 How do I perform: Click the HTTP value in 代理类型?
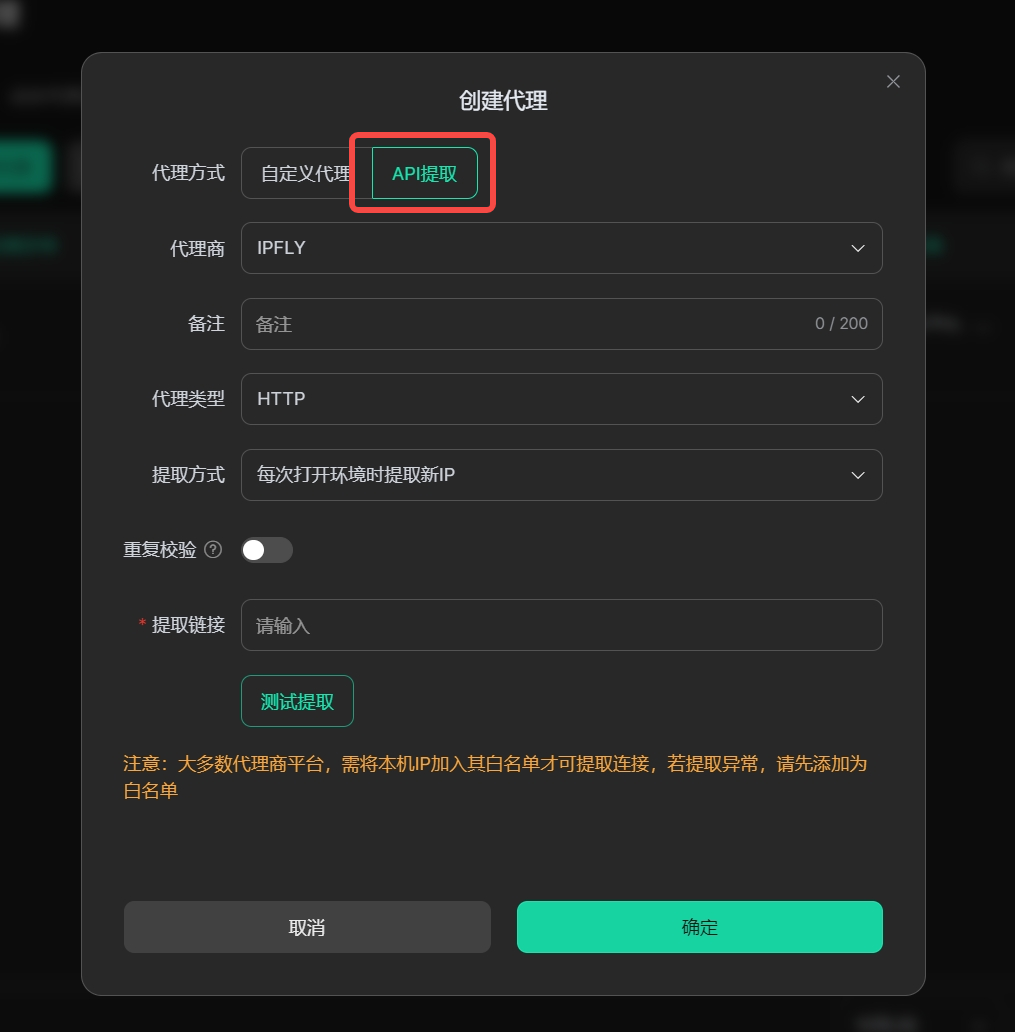tap(281, 399)
